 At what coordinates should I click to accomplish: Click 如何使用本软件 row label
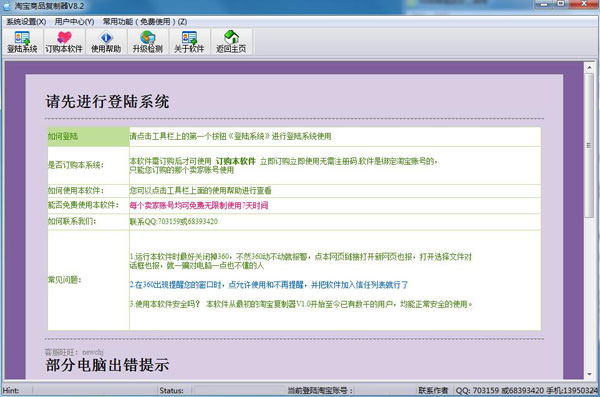[75, 191]
